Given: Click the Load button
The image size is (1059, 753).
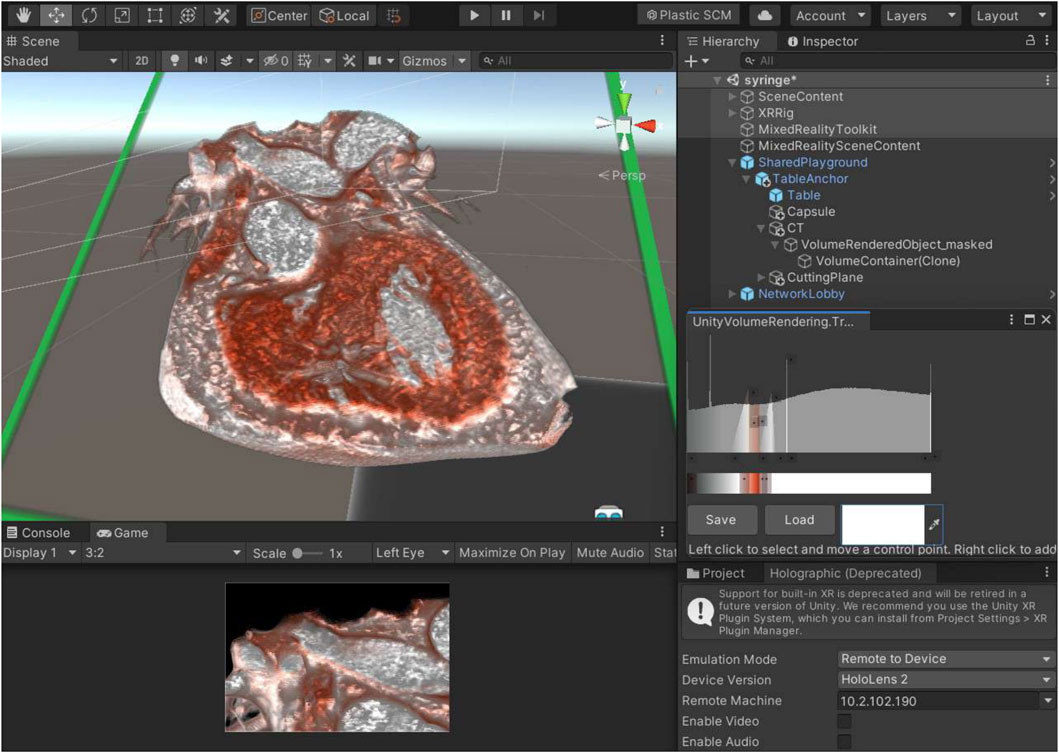Looking at the screenshot, I should [798, 520].
